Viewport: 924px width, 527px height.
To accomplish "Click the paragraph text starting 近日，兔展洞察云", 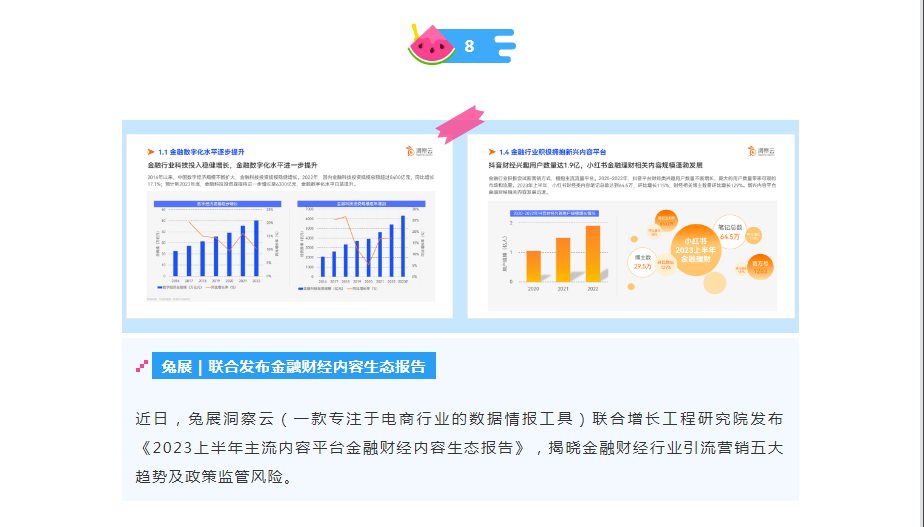I will pyautogui.click(x=459, y=447).
